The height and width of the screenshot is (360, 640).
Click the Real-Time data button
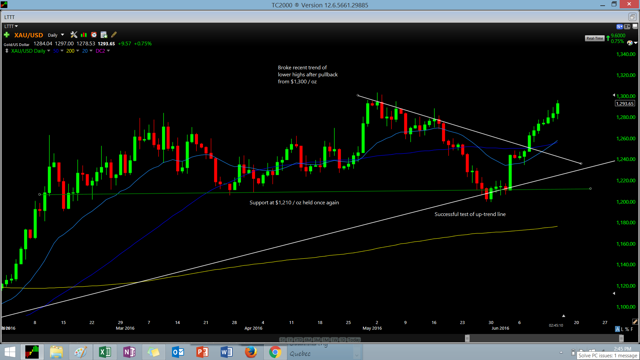(594, 38)
